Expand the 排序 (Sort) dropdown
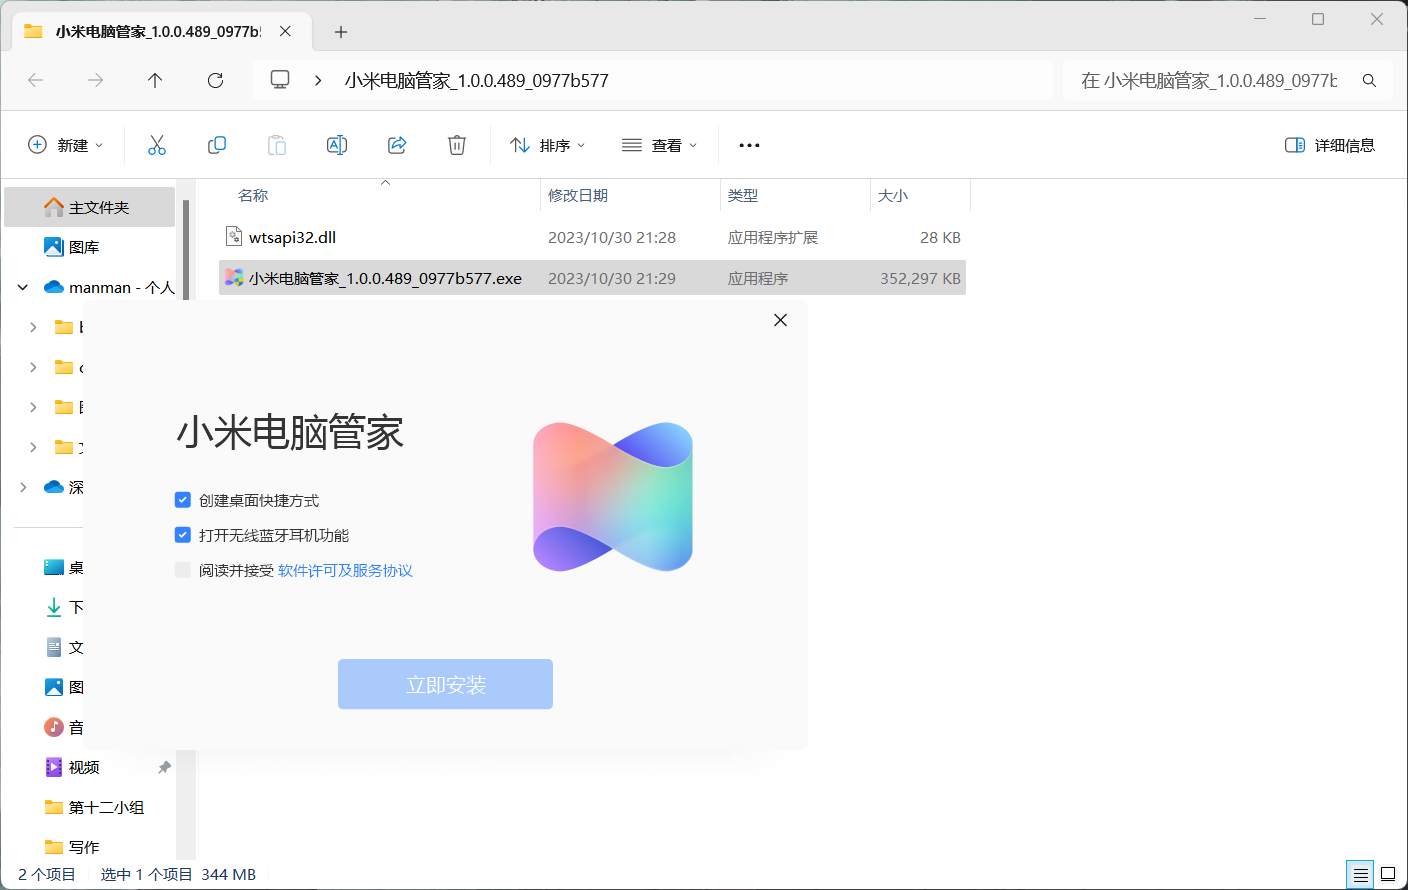 tap(547, 145)
